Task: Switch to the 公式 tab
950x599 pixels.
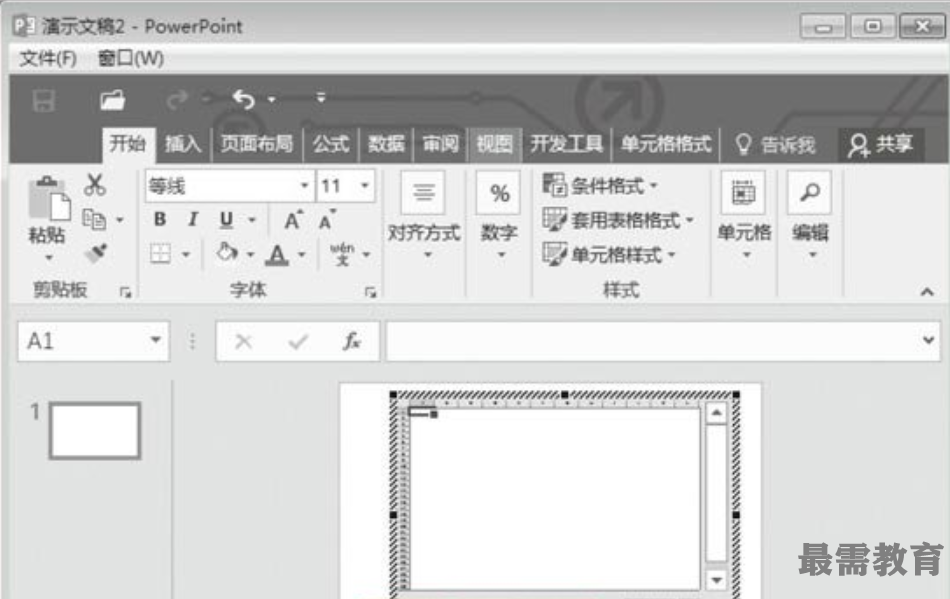Action: click(x=331, y=144)
